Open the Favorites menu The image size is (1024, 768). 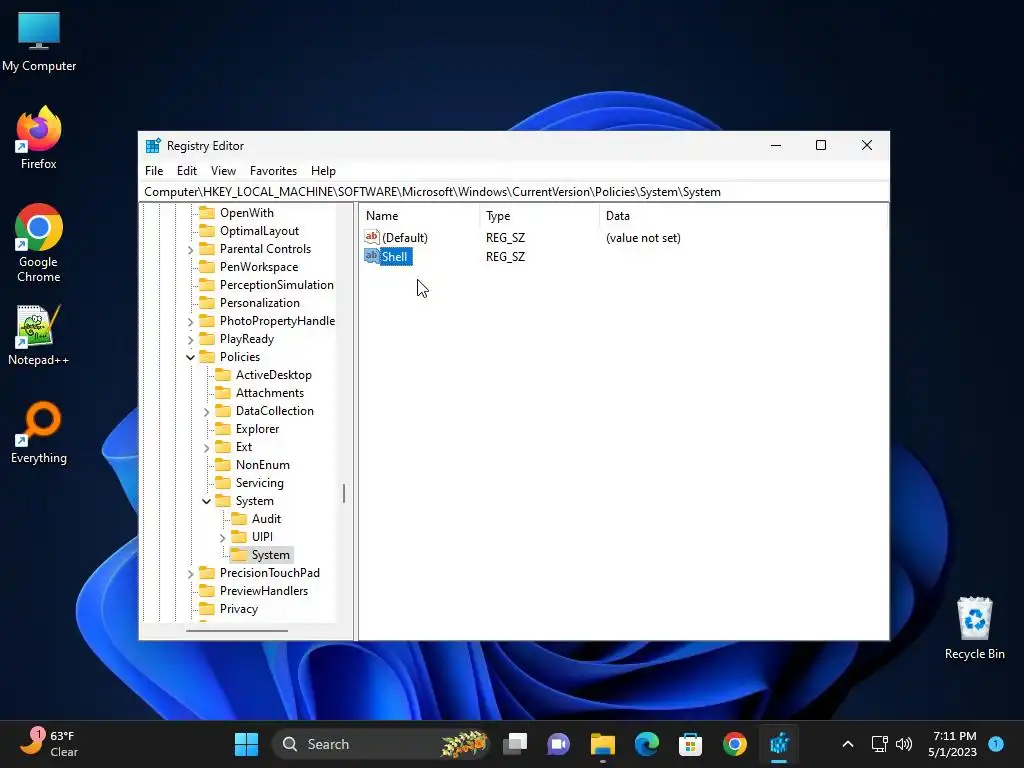[x=273, y=170]
